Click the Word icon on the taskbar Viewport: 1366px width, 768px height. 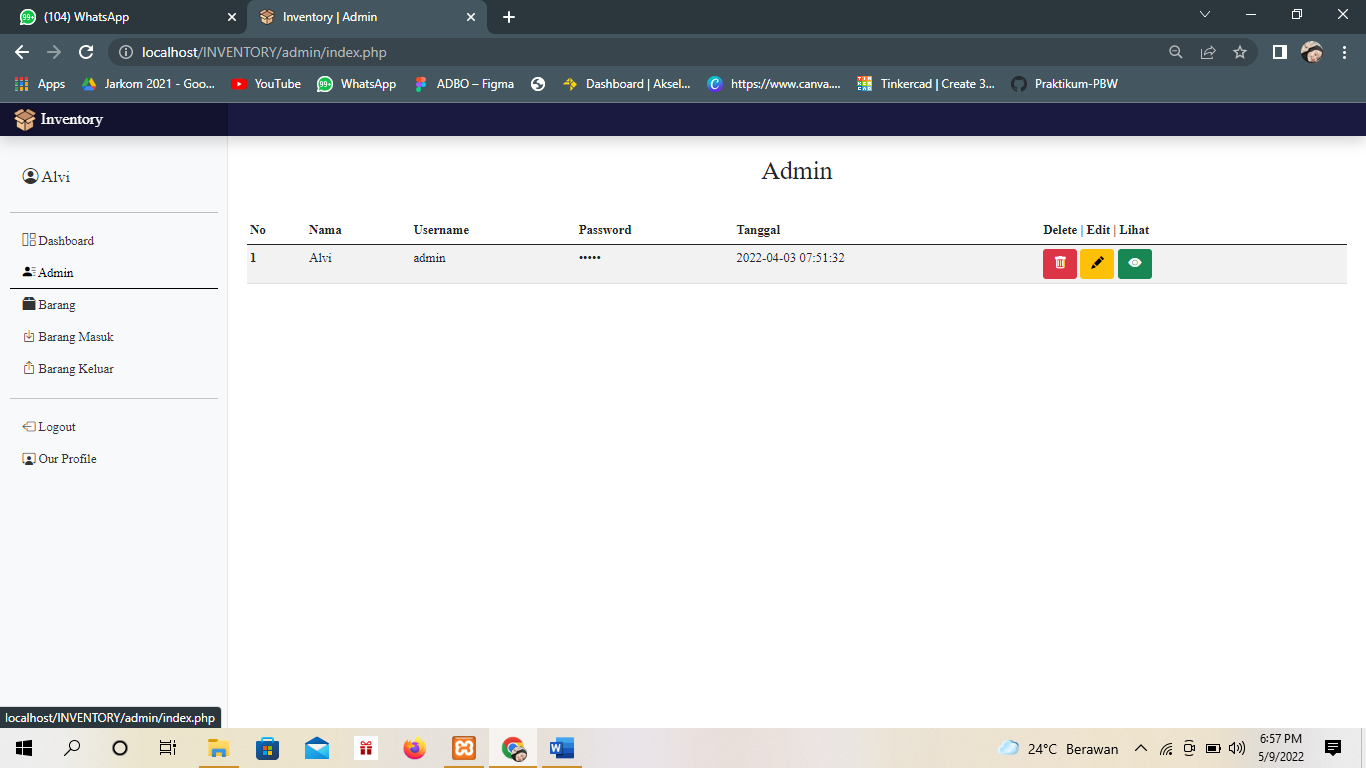(559, 747)
